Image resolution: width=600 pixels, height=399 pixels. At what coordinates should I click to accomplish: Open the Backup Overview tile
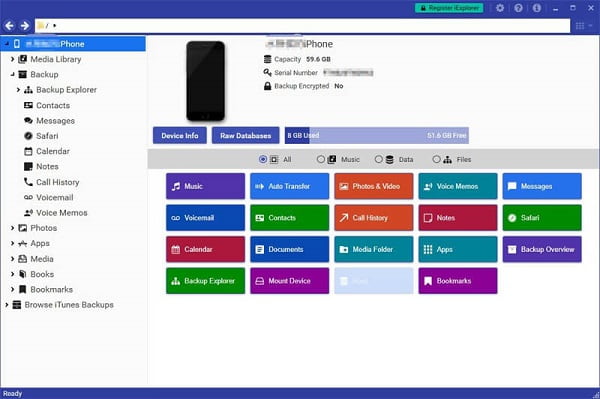542,249
